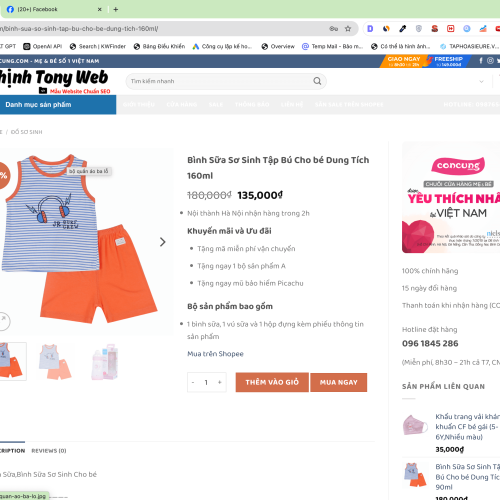Open the red S extension icon
This screenshot has height=500, width=500.
[435, 29]
